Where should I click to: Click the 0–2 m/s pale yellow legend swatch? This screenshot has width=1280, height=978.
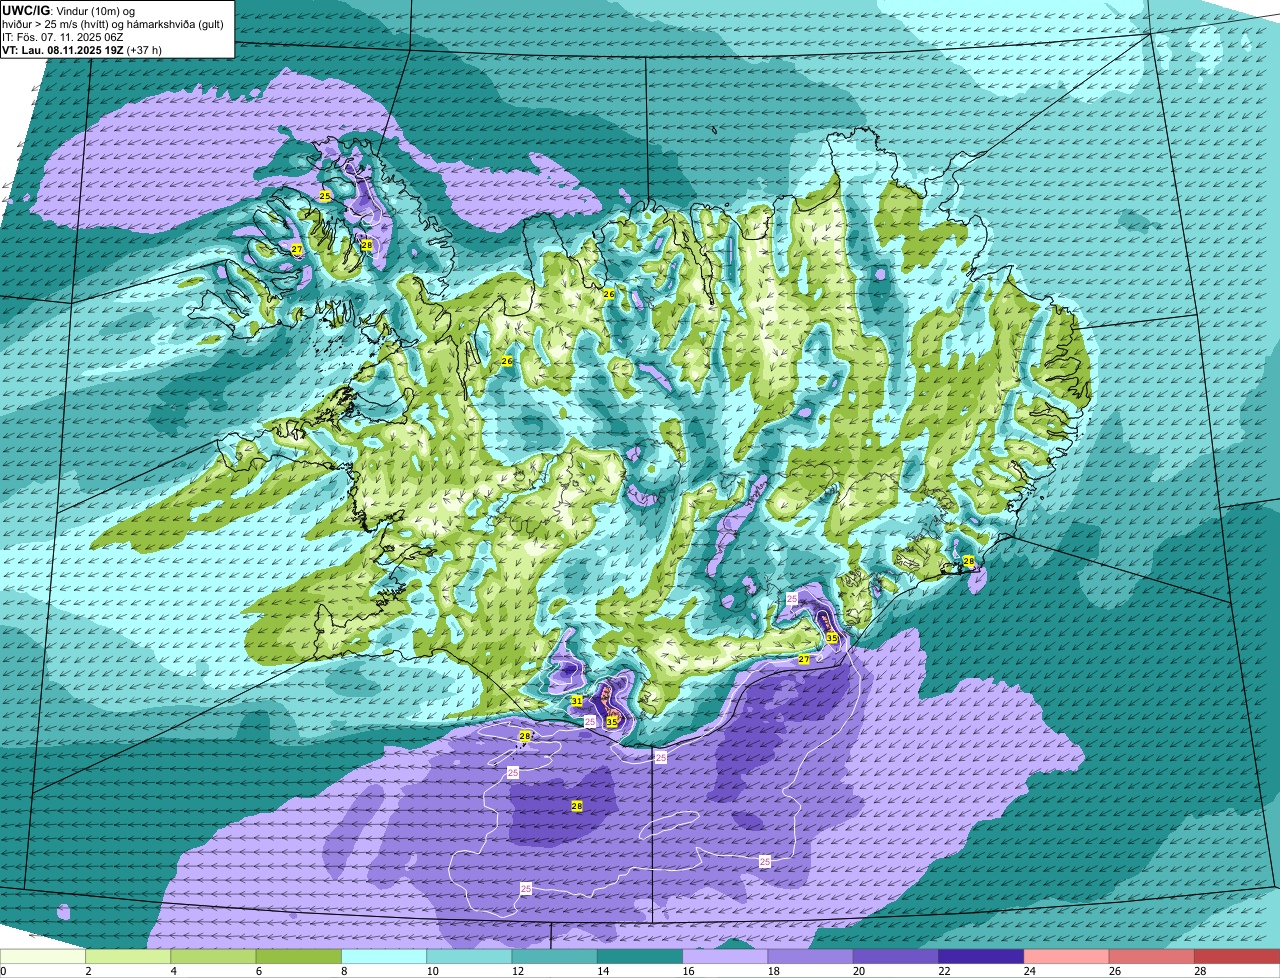(x=43, y=957)
